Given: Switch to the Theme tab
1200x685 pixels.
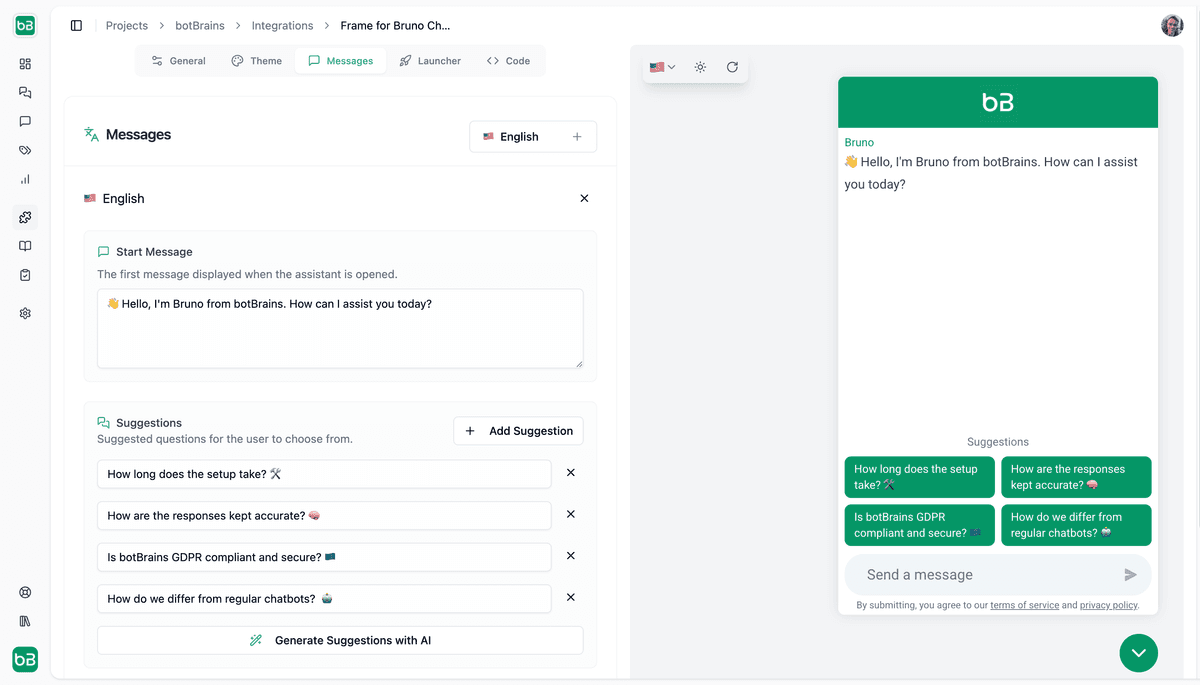Looking at the screenshot, I should coord(256,61).
